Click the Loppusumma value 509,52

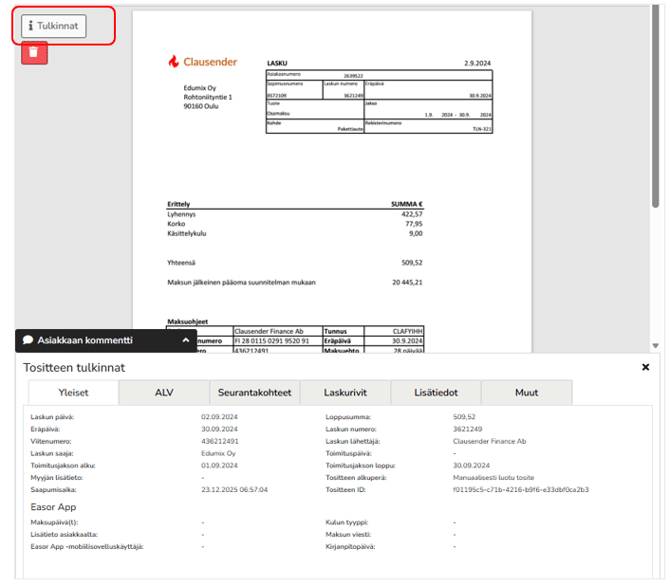click(x=464, y=417)
